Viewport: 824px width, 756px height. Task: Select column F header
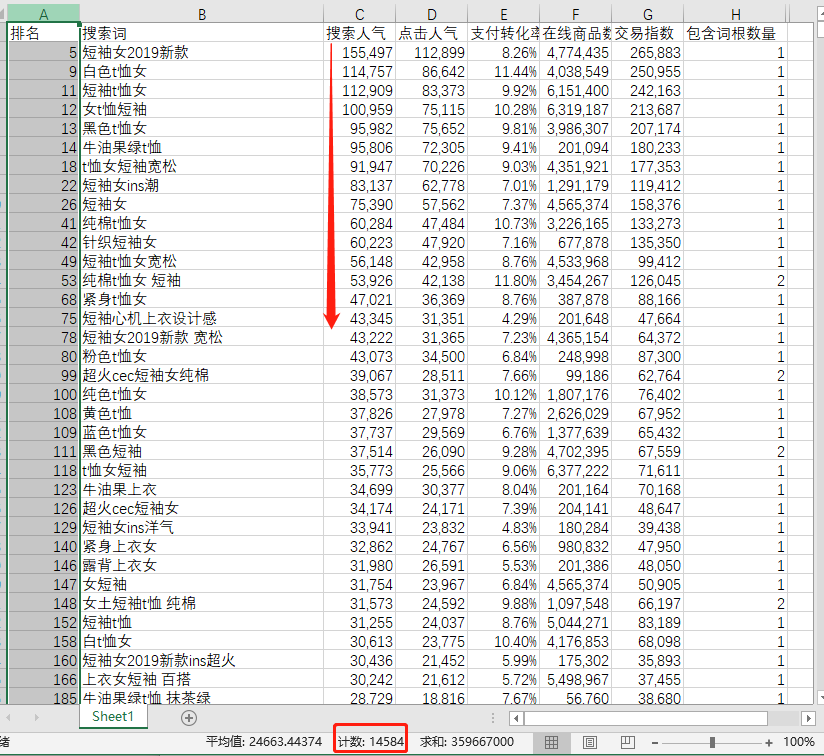tap(575, 14)
